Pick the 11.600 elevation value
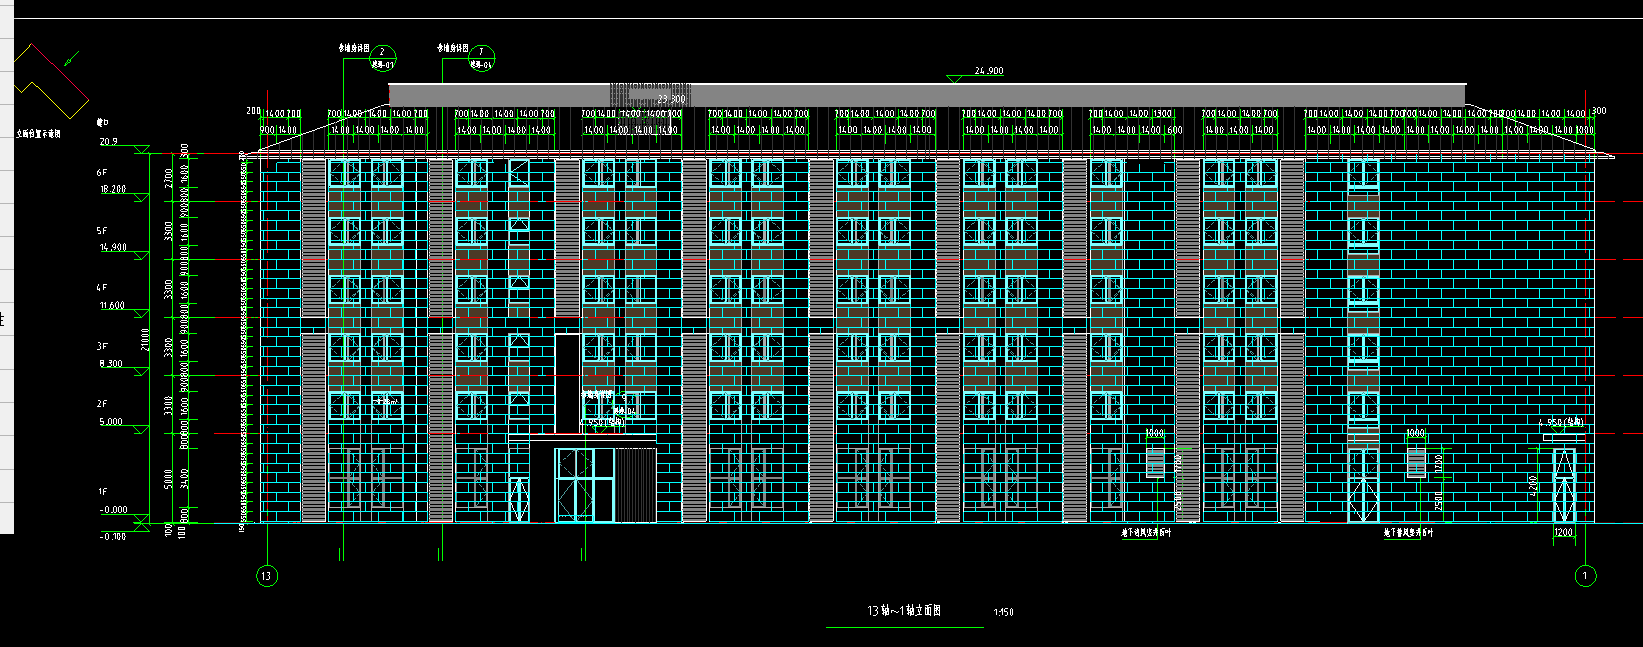1643x647 pixels. pos(112,306)
